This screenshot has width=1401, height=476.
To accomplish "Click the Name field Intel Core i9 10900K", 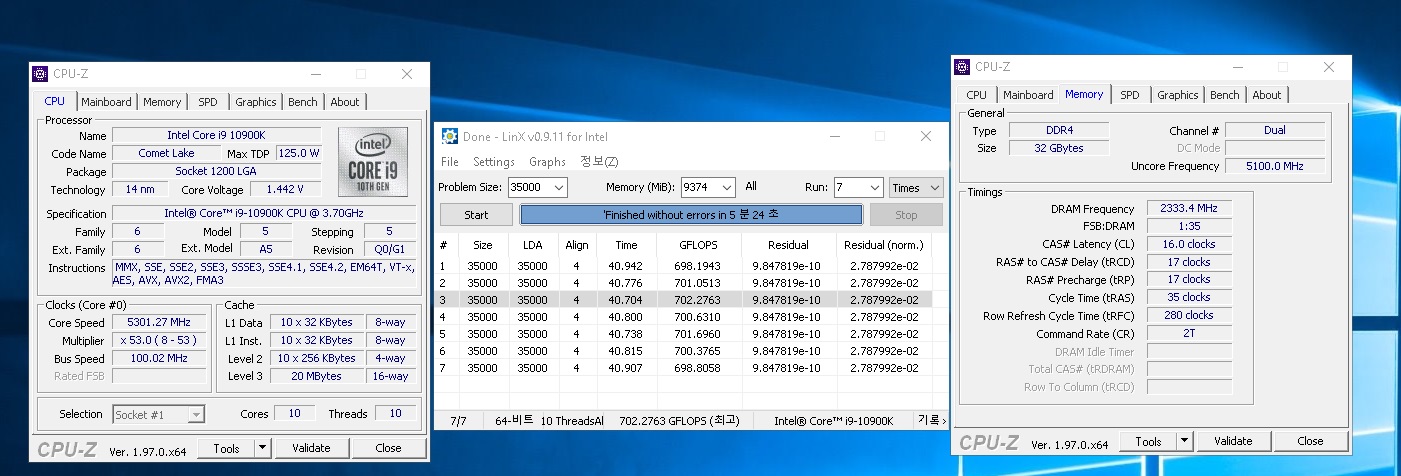I will [217, 135].
